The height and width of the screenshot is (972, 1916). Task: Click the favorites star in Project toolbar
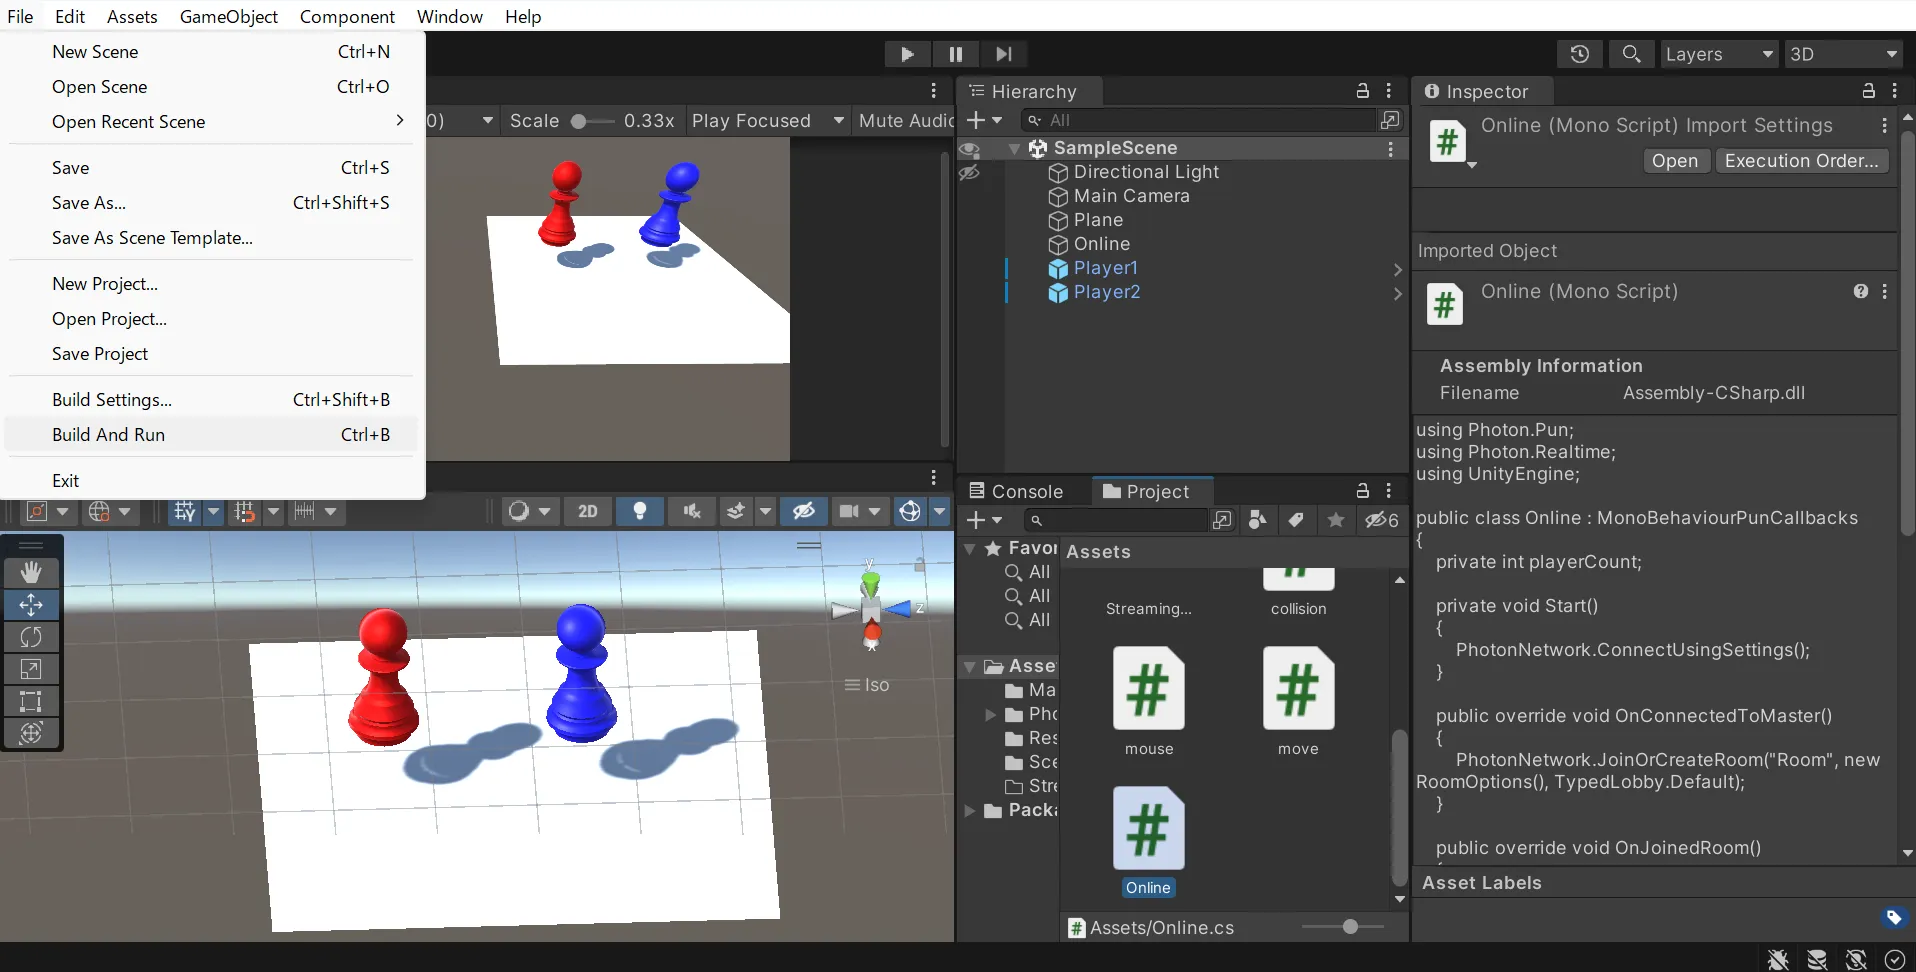coord(1336,520)
